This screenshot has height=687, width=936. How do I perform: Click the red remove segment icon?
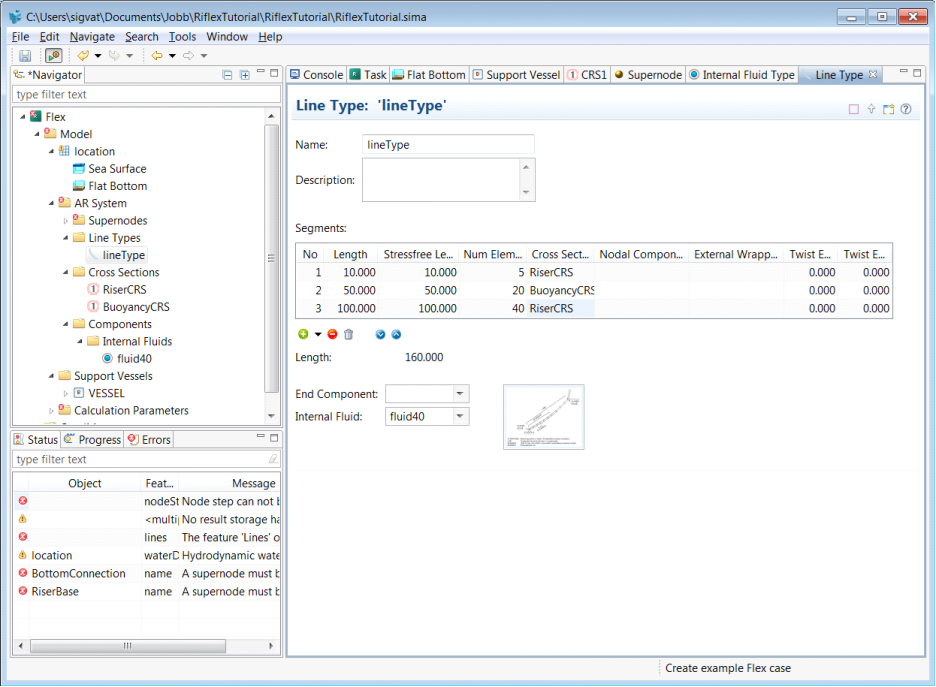332,334
